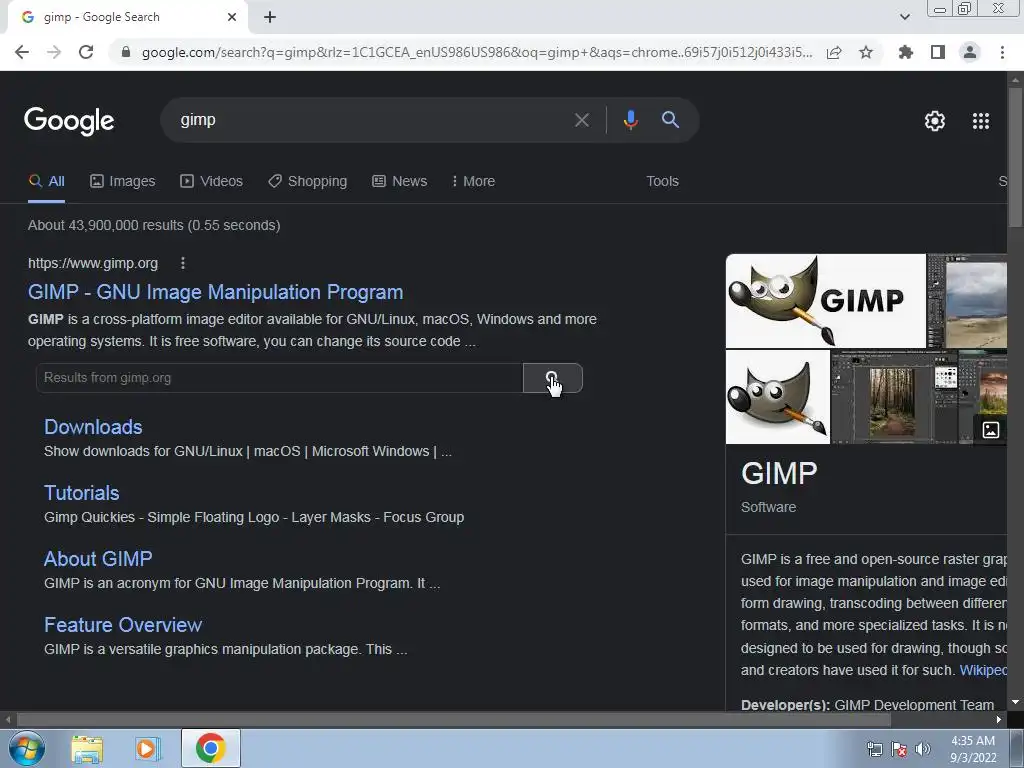The height and width of the screenshot is (768, 1024).
Task: Click the GIMP knowledge panel title
Action: [779, 473]
